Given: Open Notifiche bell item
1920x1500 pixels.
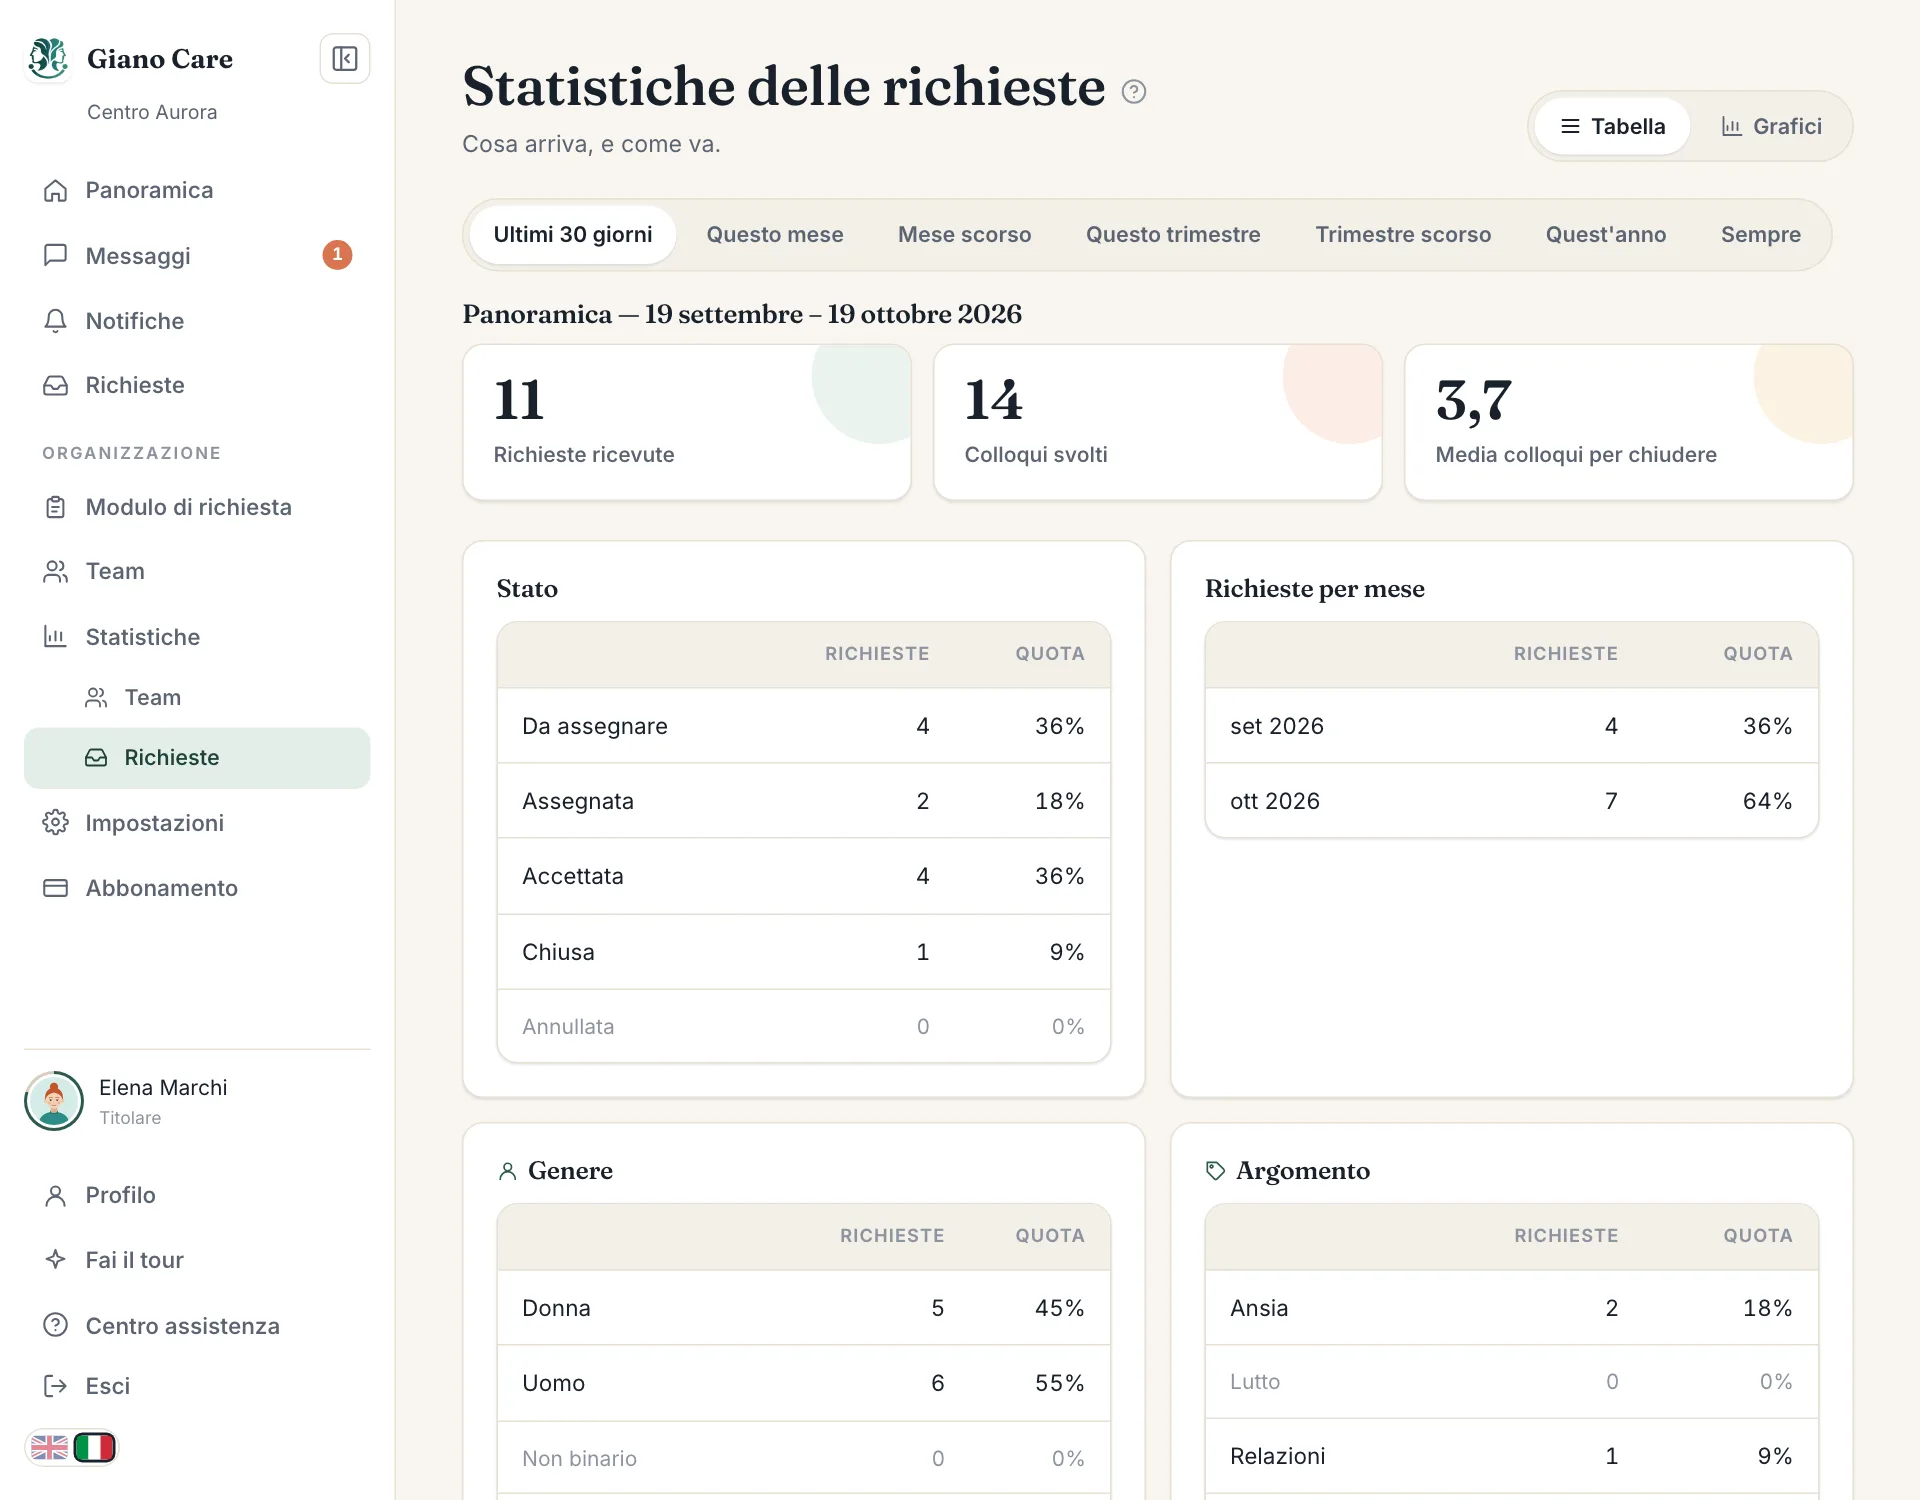Looking at the screenshot, I should [x=197, y=321].
